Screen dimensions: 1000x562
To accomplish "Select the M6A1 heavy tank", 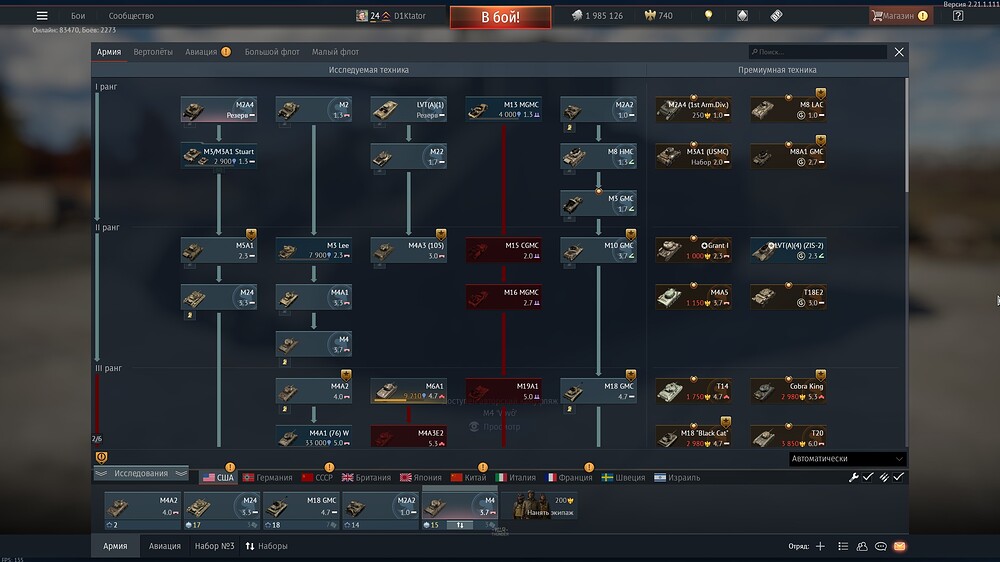I will 409,391.
